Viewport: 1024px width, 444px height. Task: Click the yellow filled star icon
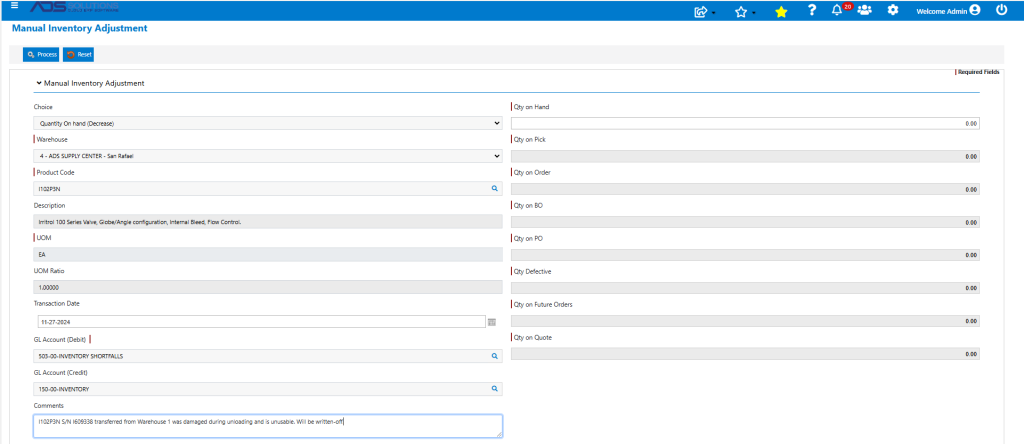(781, 12)
